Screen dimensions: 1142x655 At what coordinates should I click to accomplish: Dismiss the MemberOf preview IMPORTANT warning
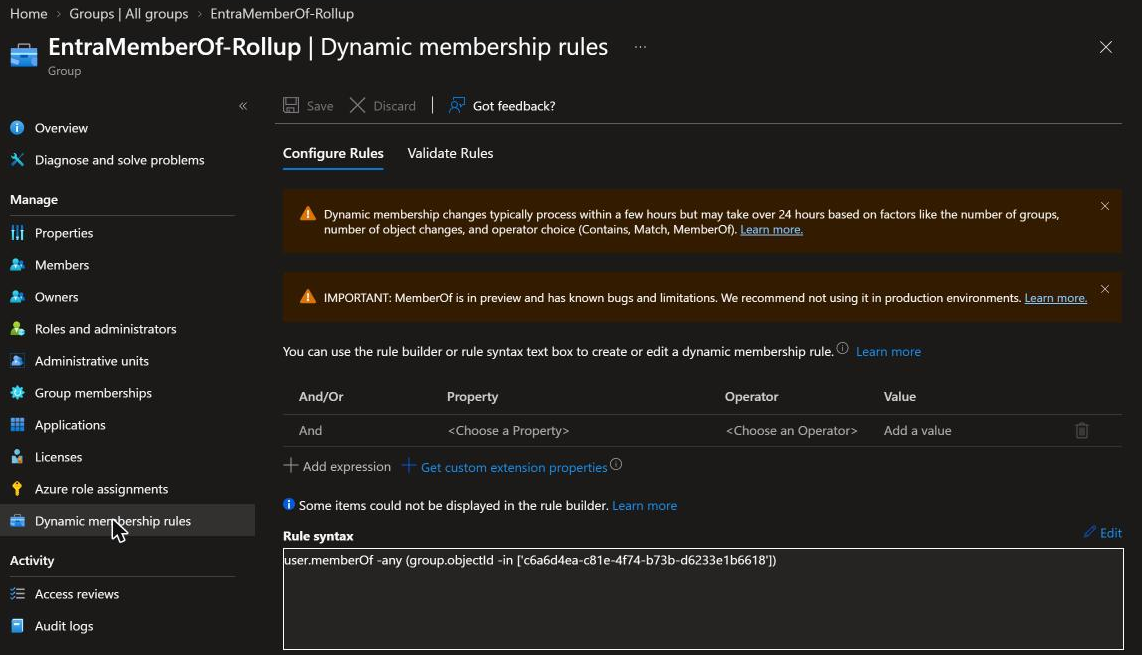click(1105, 289)
